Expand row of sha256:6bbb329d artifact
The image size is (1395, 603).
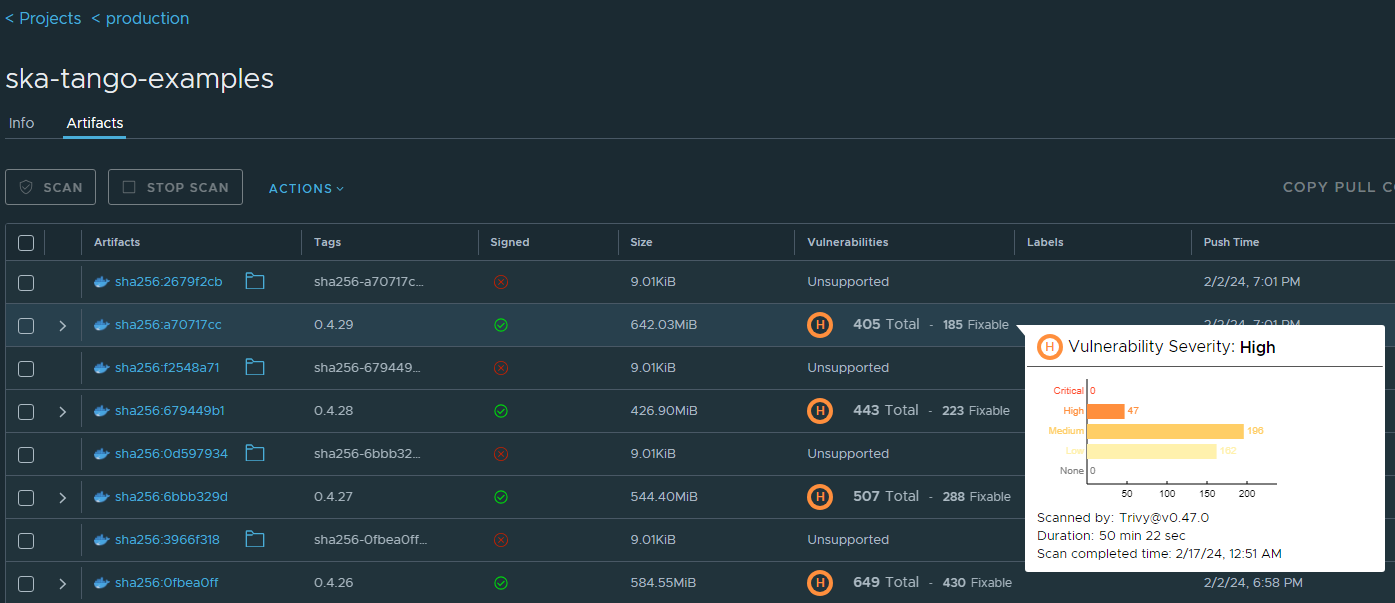tap(63, 498)
